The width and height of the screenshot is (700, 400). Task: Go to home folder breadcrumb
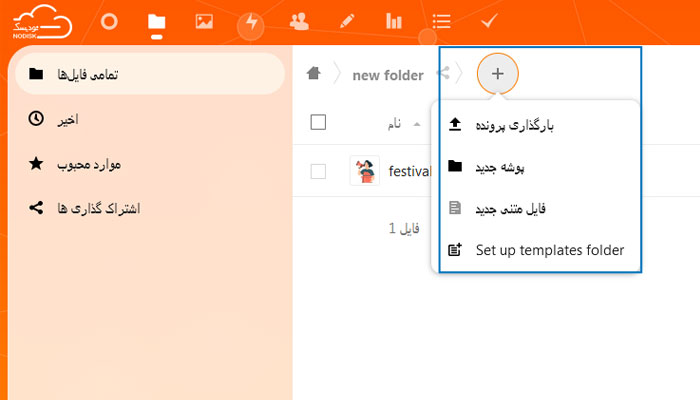[314, 73]
